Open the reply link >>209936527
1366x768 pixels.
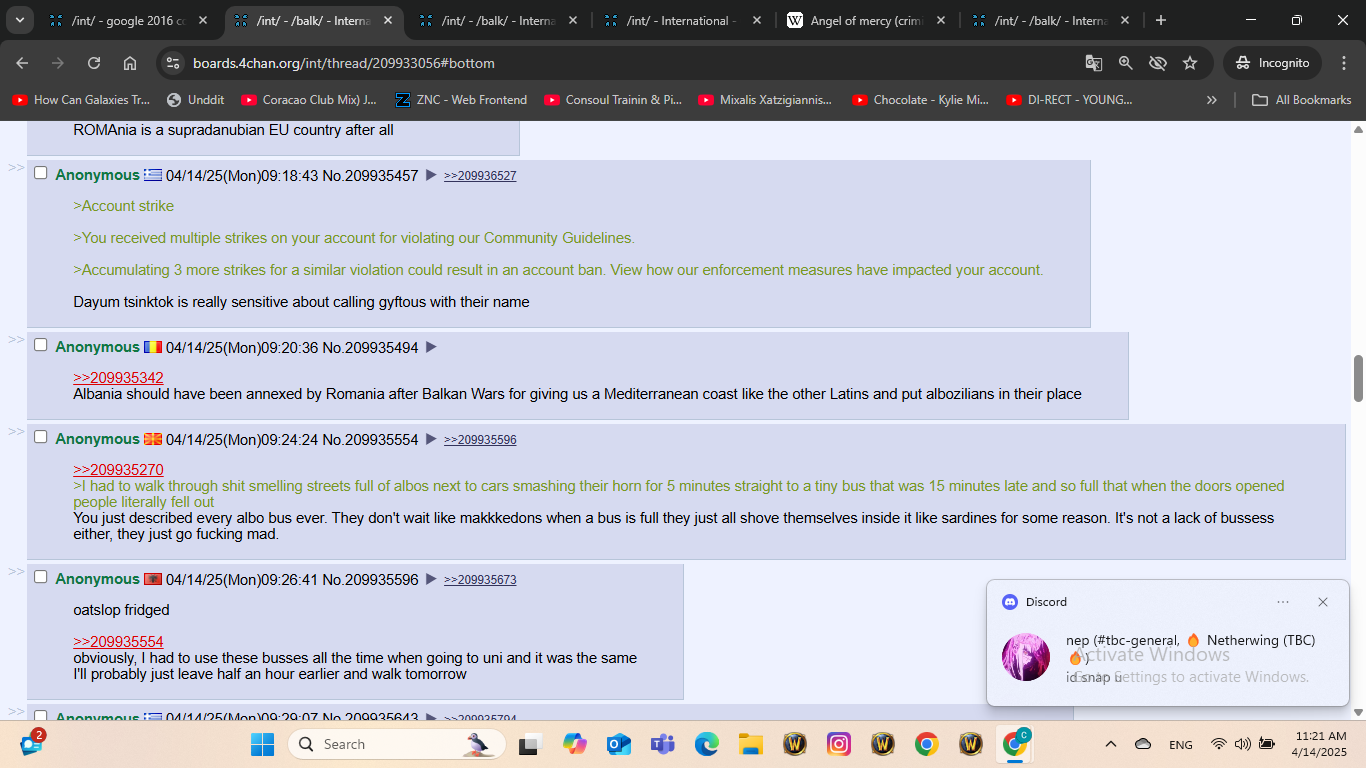tap(480, 176)
